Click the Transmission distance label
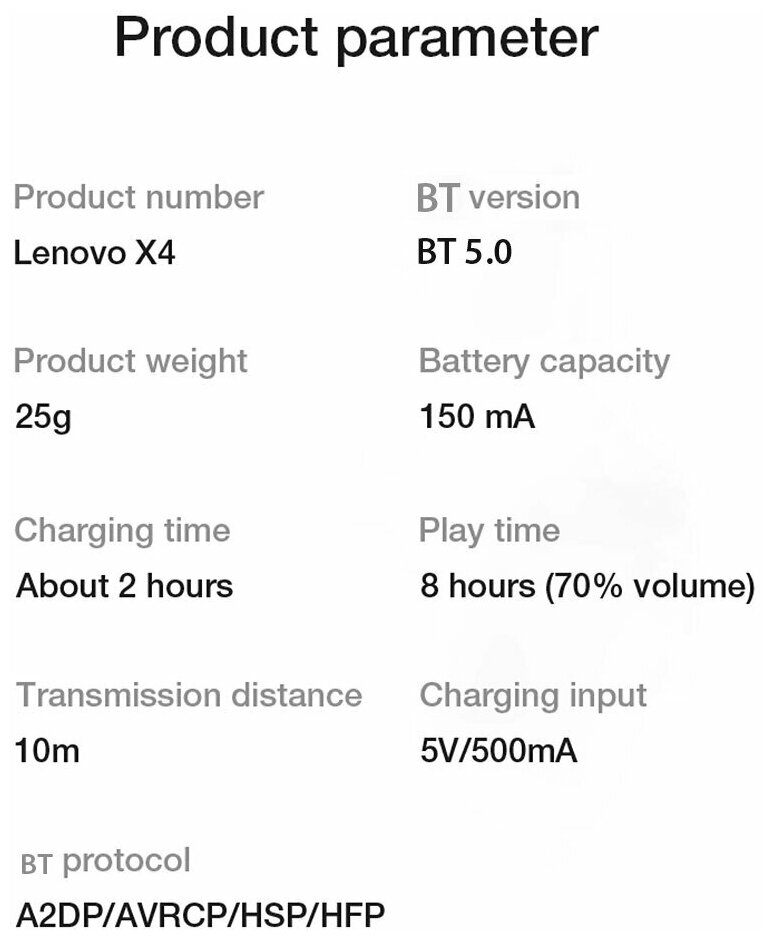This screenshot has width=772, height=940. pyautogui.click(x=188, y=694)
